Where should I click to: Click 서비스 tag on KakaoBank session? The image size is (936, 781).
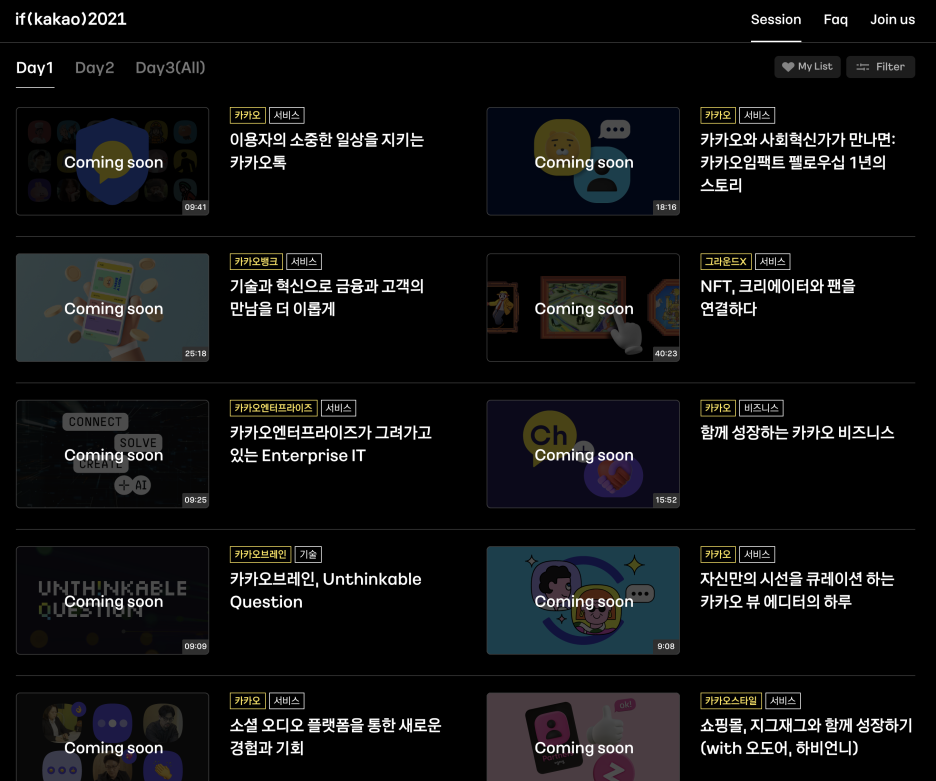[304, 262]
